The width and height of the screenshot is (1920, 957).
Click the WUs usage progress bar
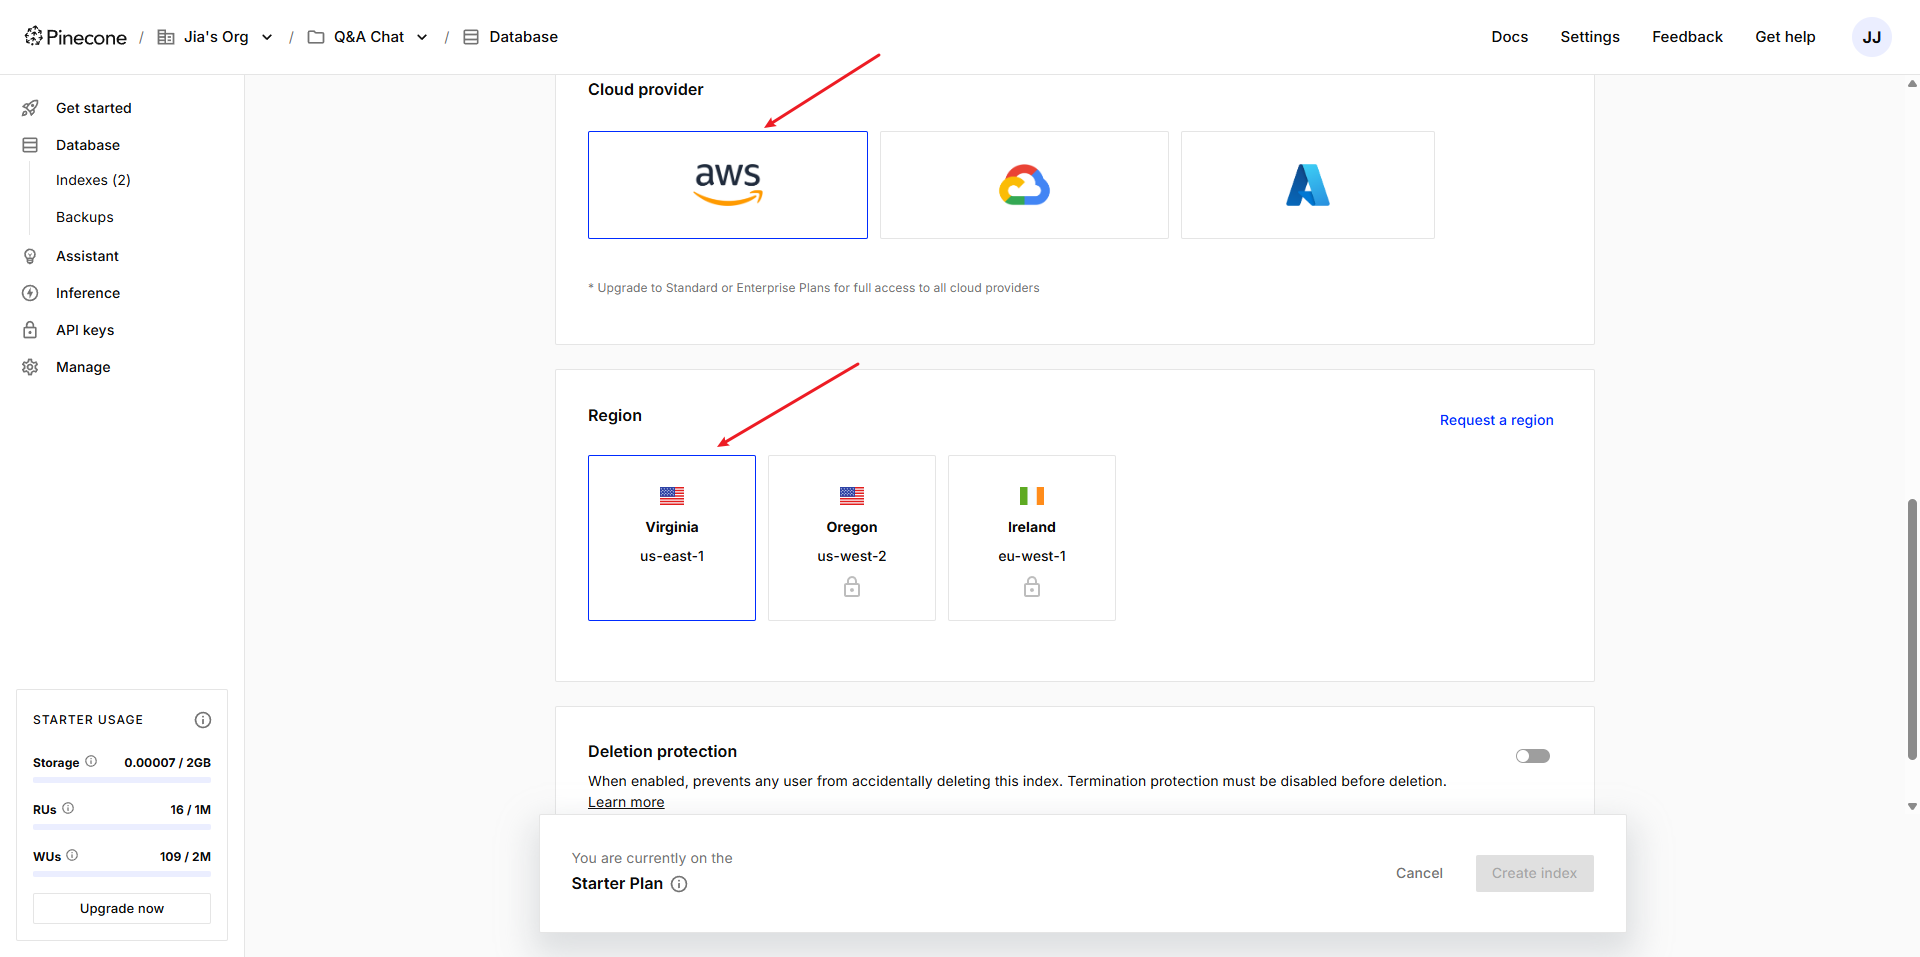[122, 874]
